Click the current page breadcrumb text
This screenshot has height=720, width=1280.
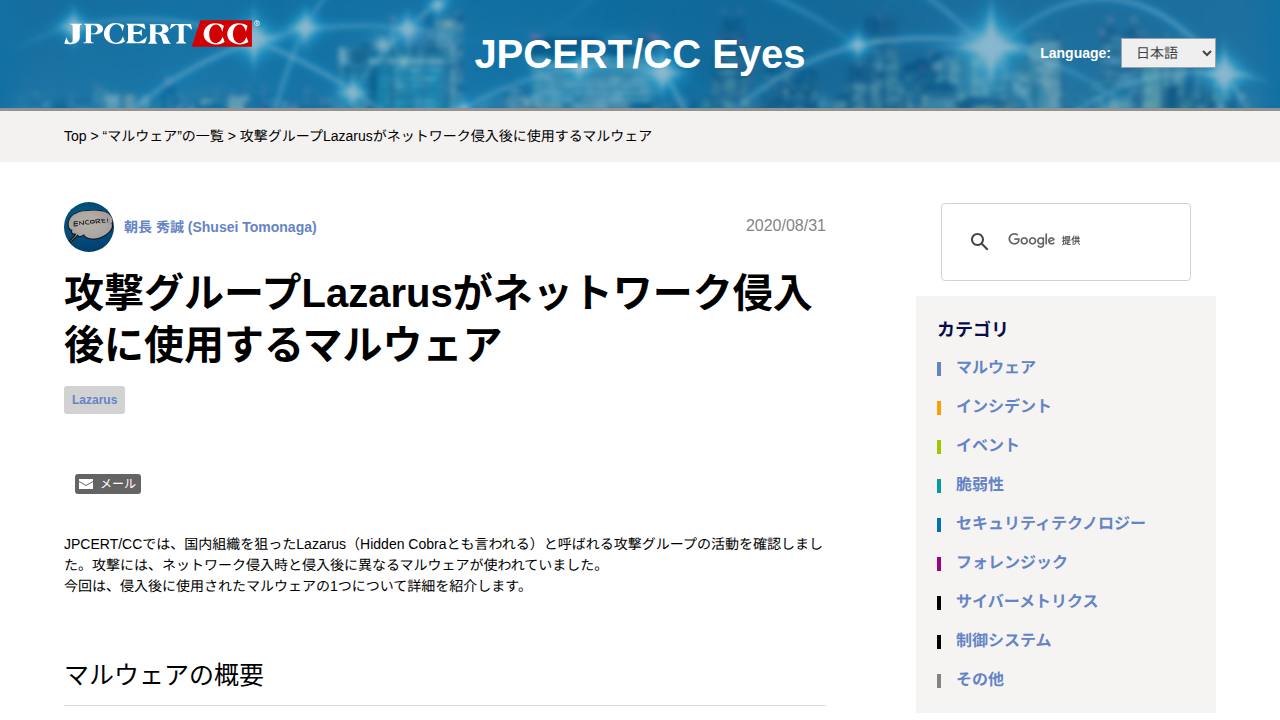pyautogui.click(x=446, y=136)
